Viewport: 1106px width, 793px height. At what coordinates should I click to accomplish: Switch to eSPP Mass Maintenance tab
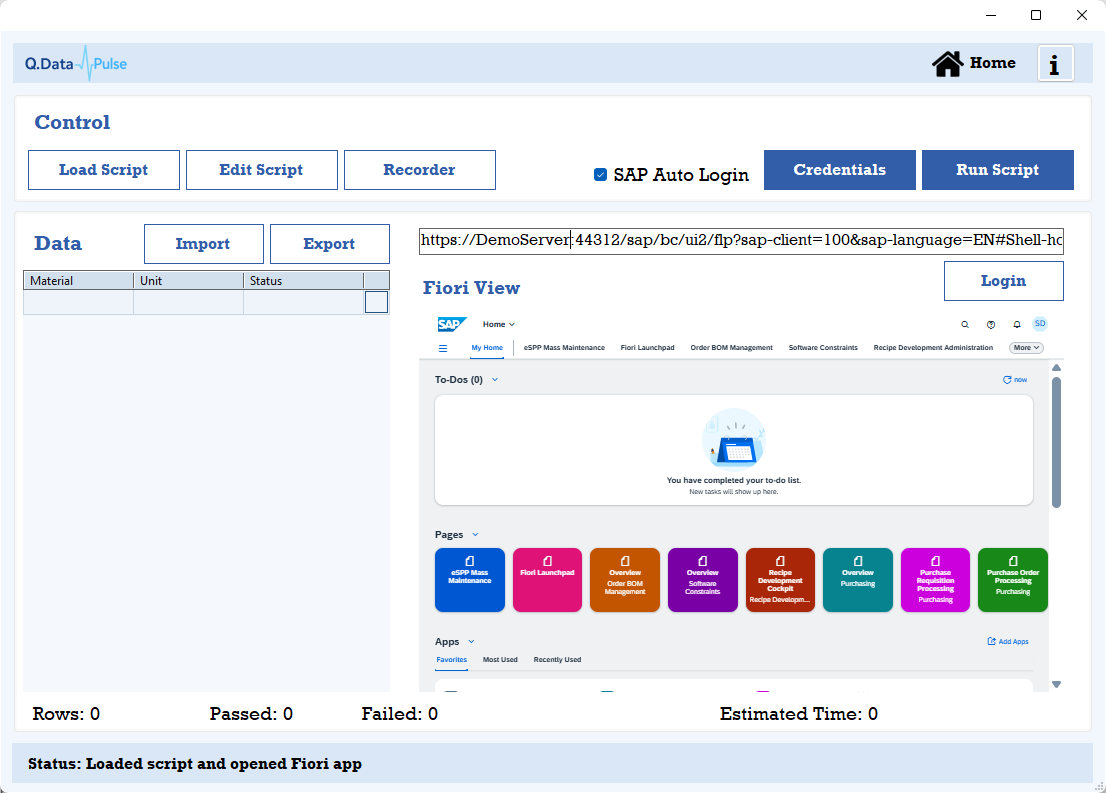564,348
